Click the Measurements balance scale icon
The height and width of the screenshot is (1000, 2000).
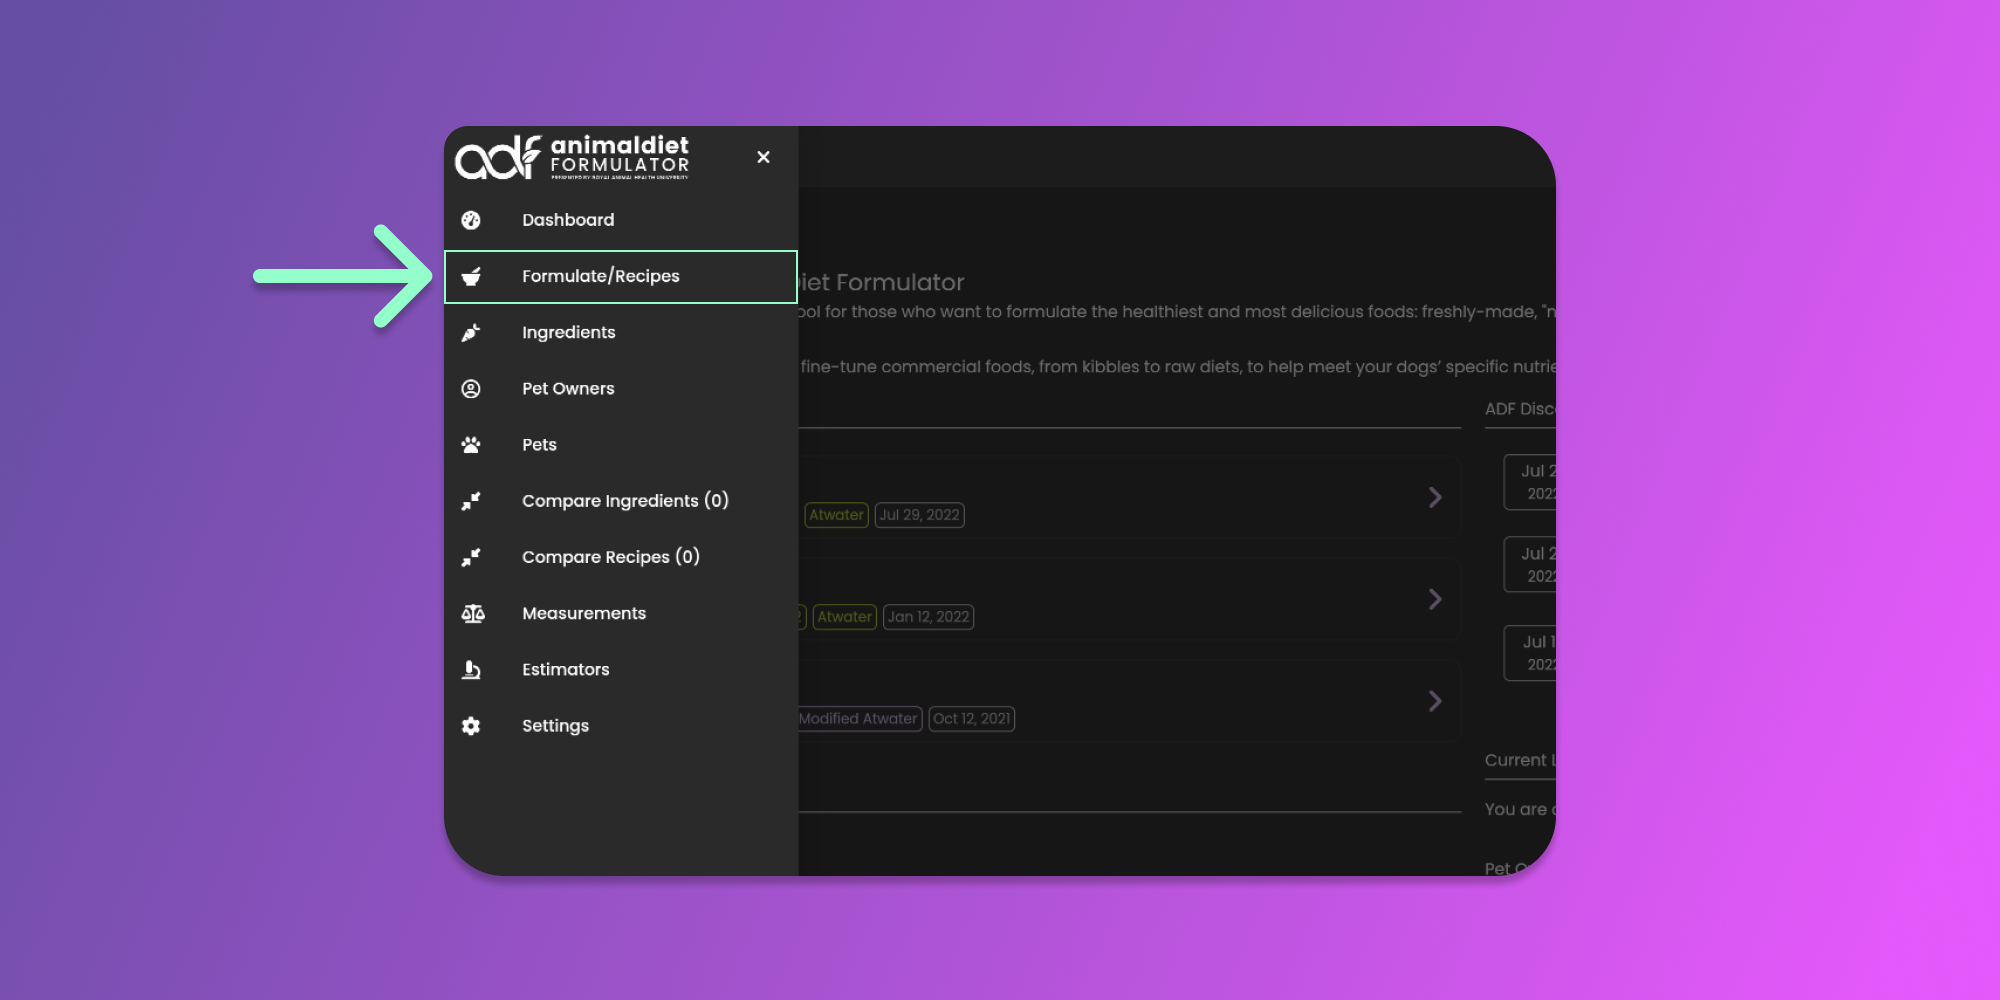pos(473,614)
